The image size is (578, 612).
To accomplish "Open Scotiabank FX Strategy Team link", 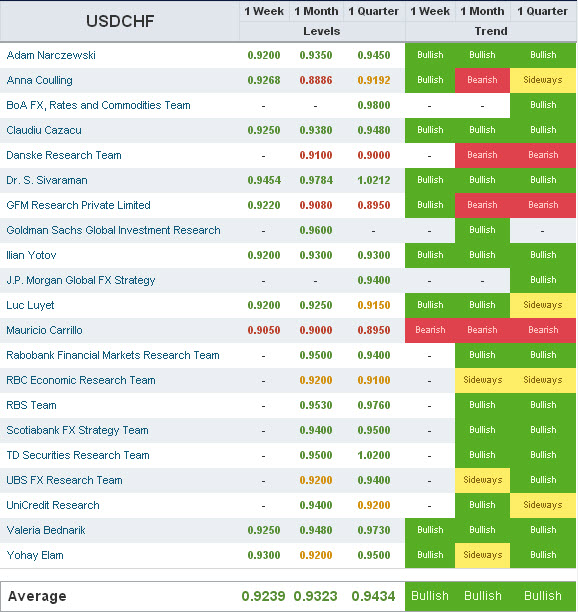I will coord(77,430).
